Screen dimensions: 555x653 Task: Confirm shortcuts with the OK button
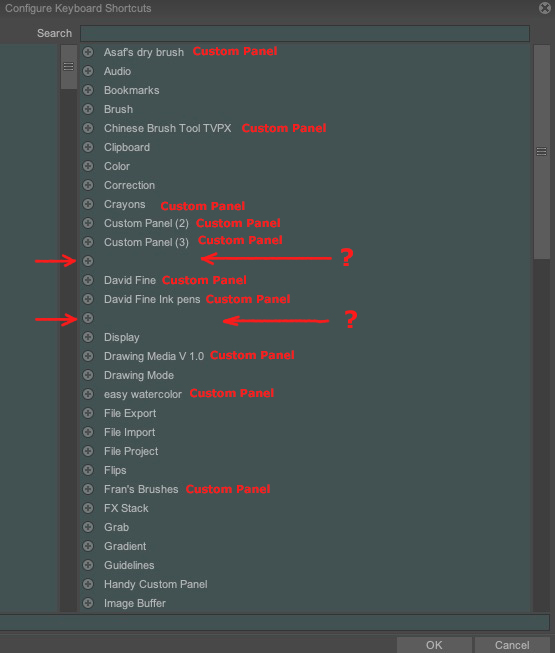coord(434,645)
